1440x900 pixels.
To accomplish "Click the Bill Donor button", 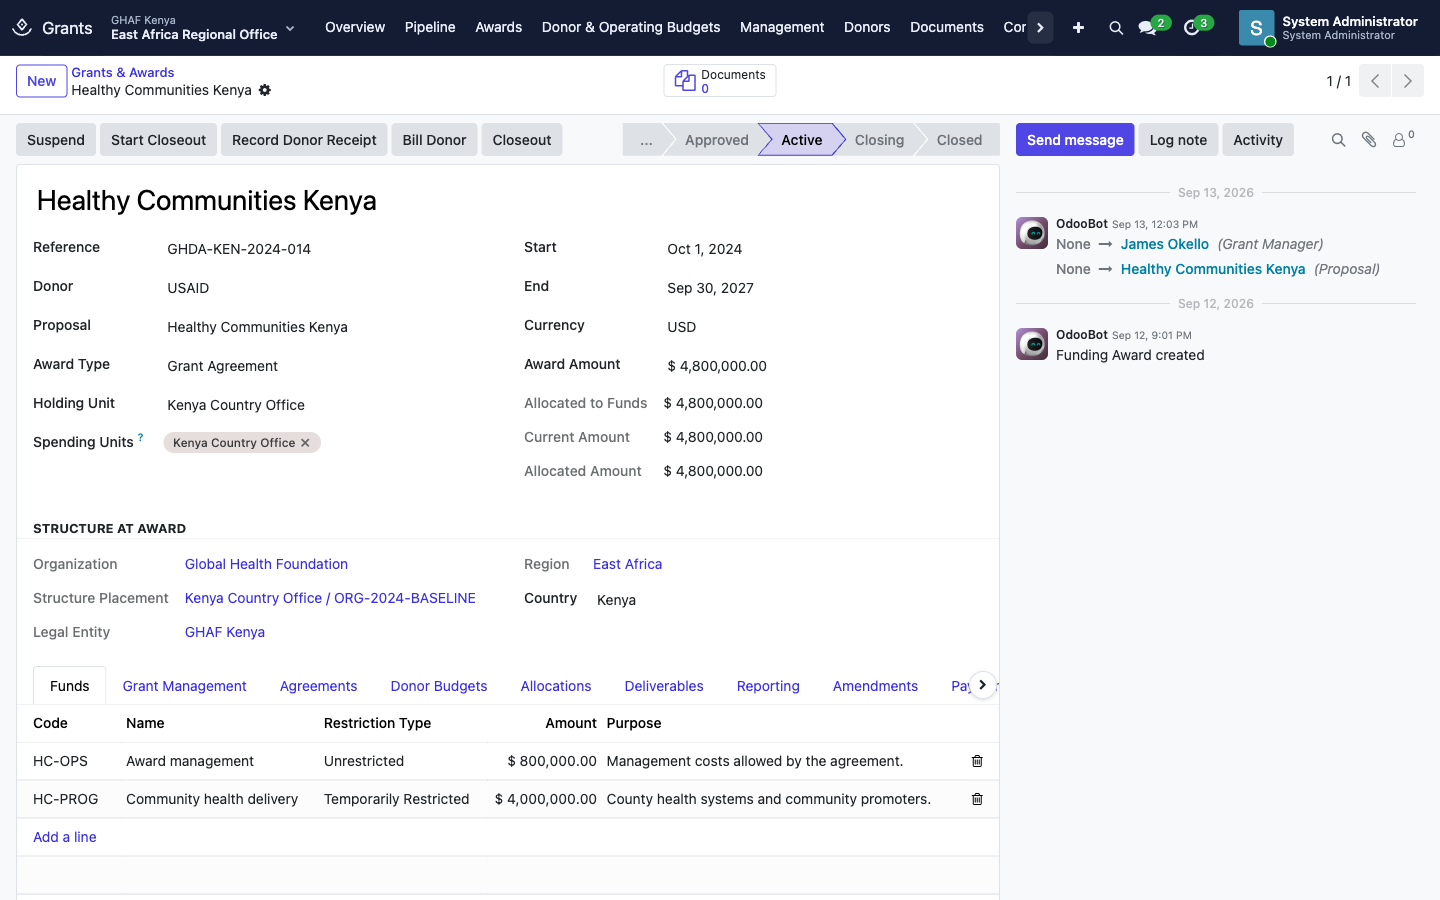I will click(x=434, y=140).
